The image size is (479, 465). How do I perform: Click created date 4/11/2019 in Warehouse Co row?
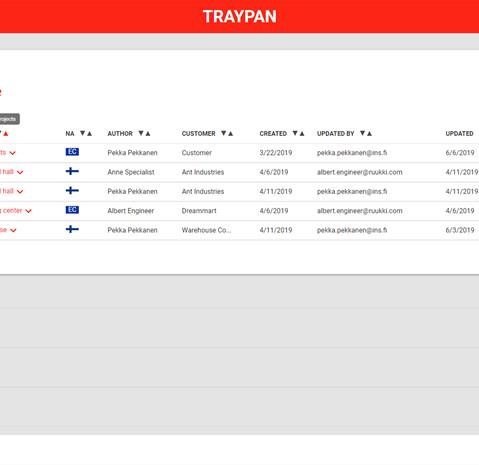click(276, 230)
